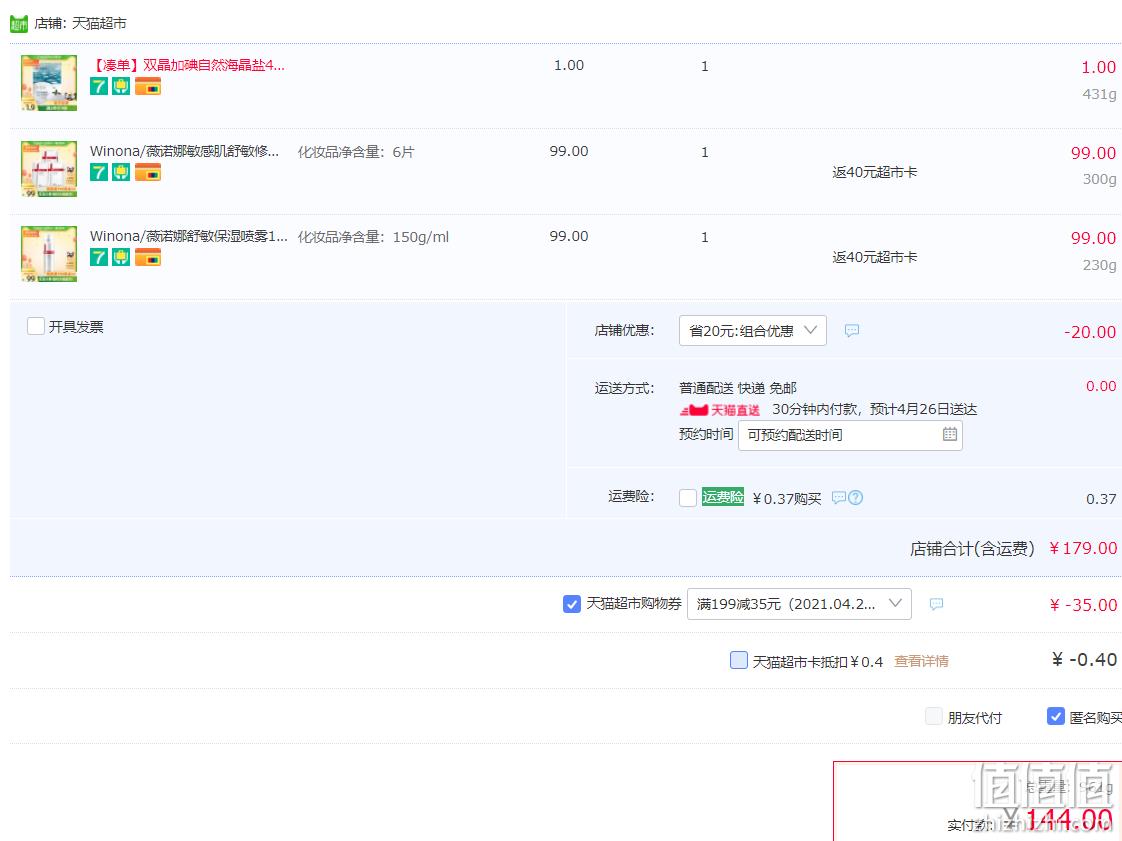Uncheck the 匿名购买 checkbox
This screenshot has width=1122, height=841.
(x=1055, y=716)
